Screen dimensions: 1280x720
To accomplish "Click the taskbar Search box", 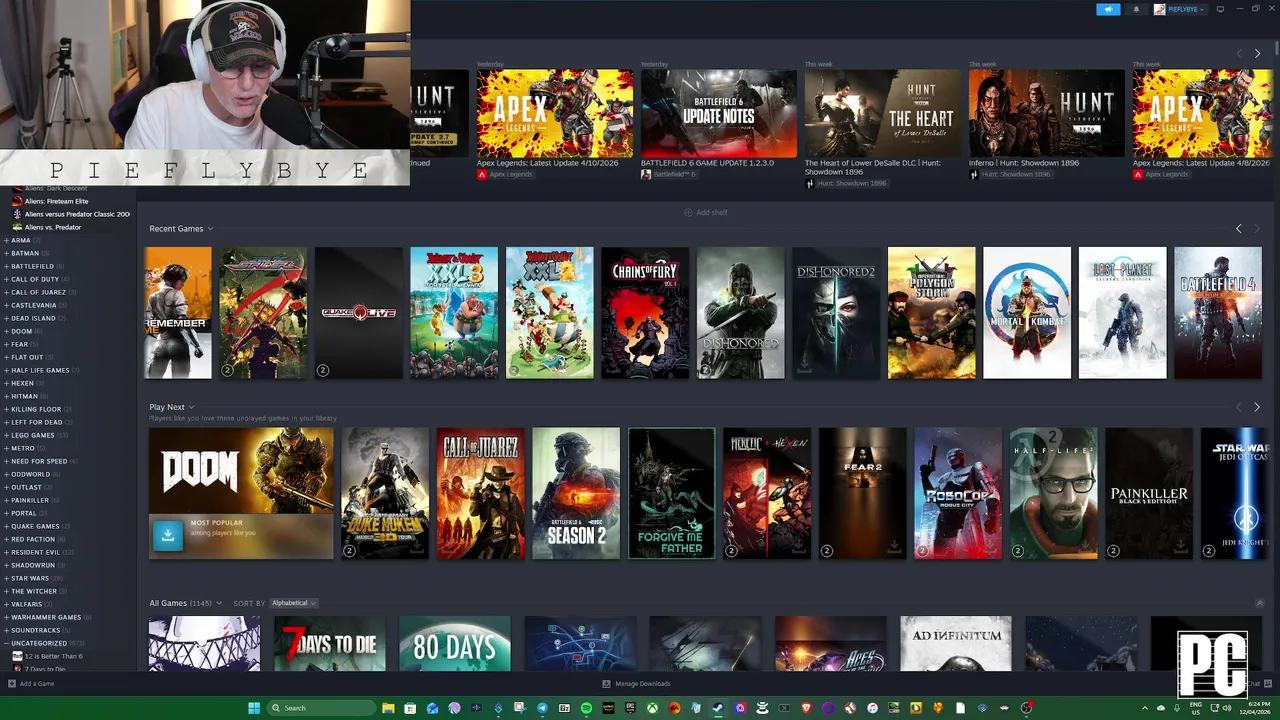I will (x=321, y=708).
